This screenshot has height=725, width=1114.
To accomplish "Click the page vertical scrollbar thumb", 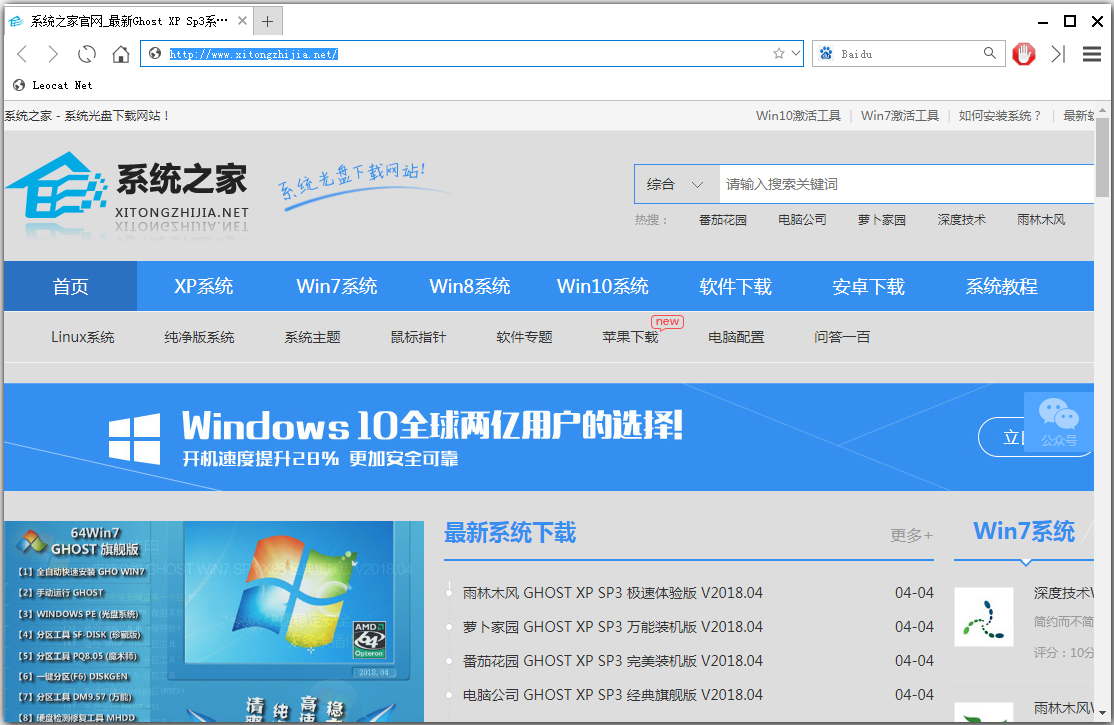I will [1102, 158].
